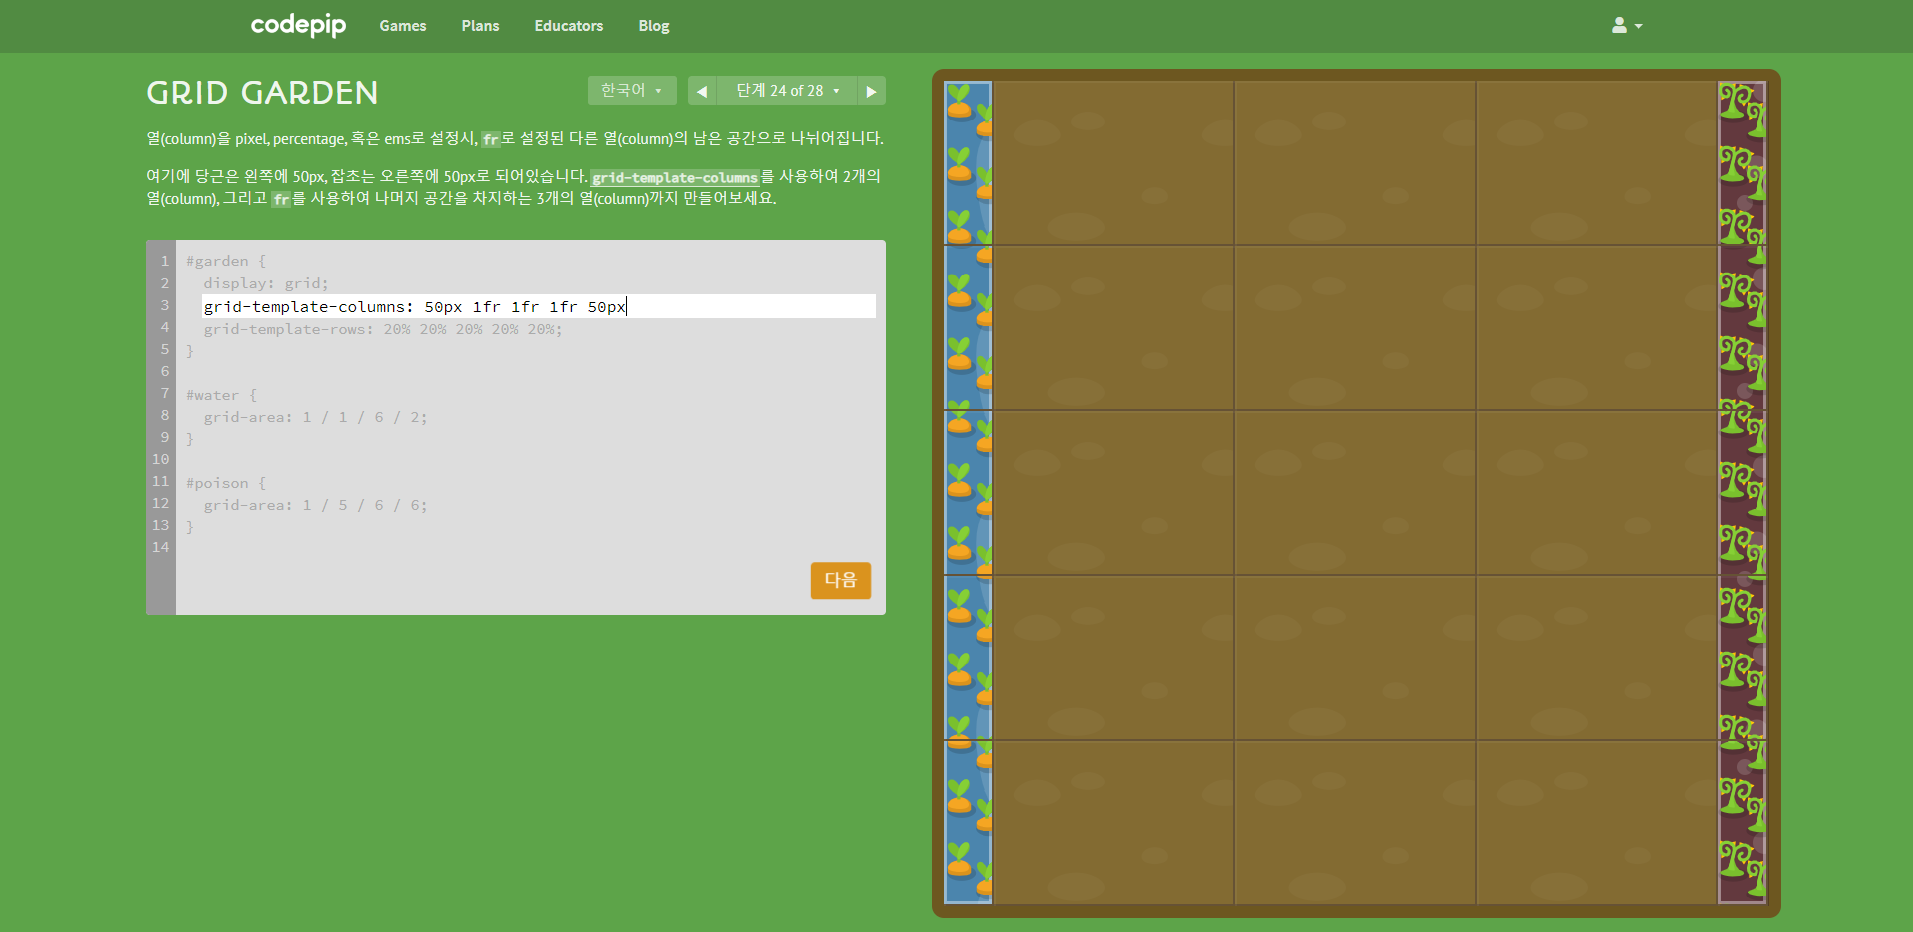This screenshot has height=932, width=1913.
Task: Open the Blog page
Action: [x=653, y=26]
